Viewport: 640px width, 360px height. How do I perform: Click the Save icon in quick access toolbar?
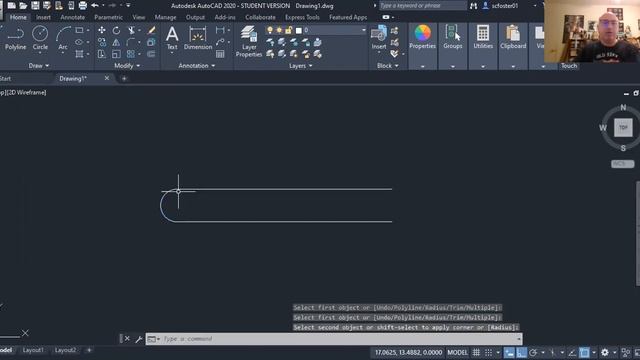pyautogui.click(x=35, y=6)
